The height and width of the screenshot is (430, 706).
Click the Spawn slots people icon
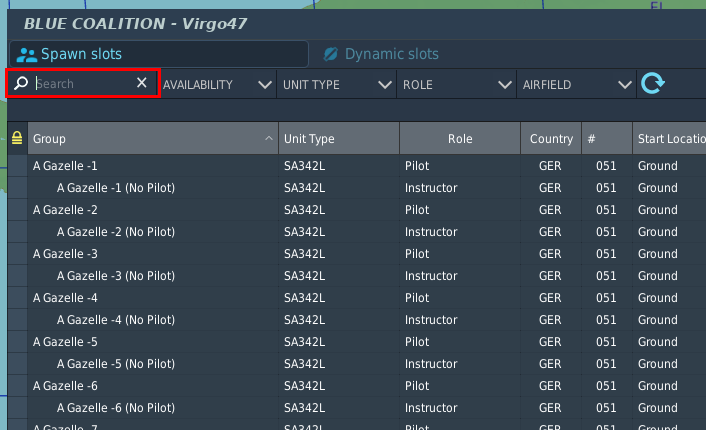(27, 55)
